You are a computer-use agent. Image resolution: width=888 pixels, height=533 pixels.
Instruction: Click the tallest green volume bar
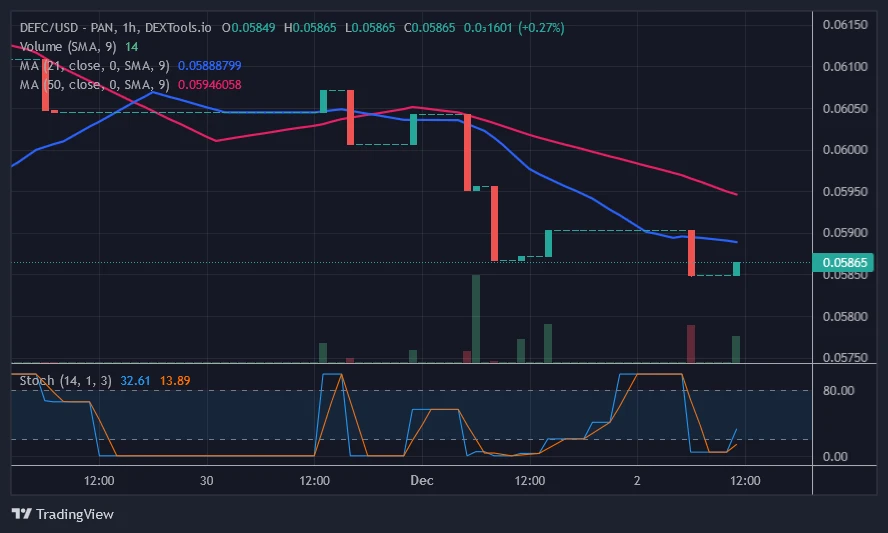(x=476, y=318)
